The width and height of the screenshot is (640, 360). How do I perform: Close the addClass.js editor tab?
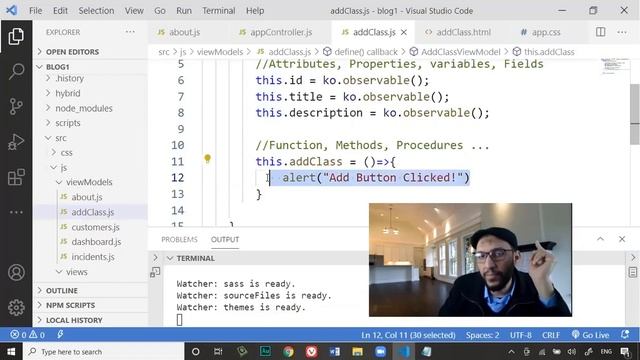pos(404,32)
